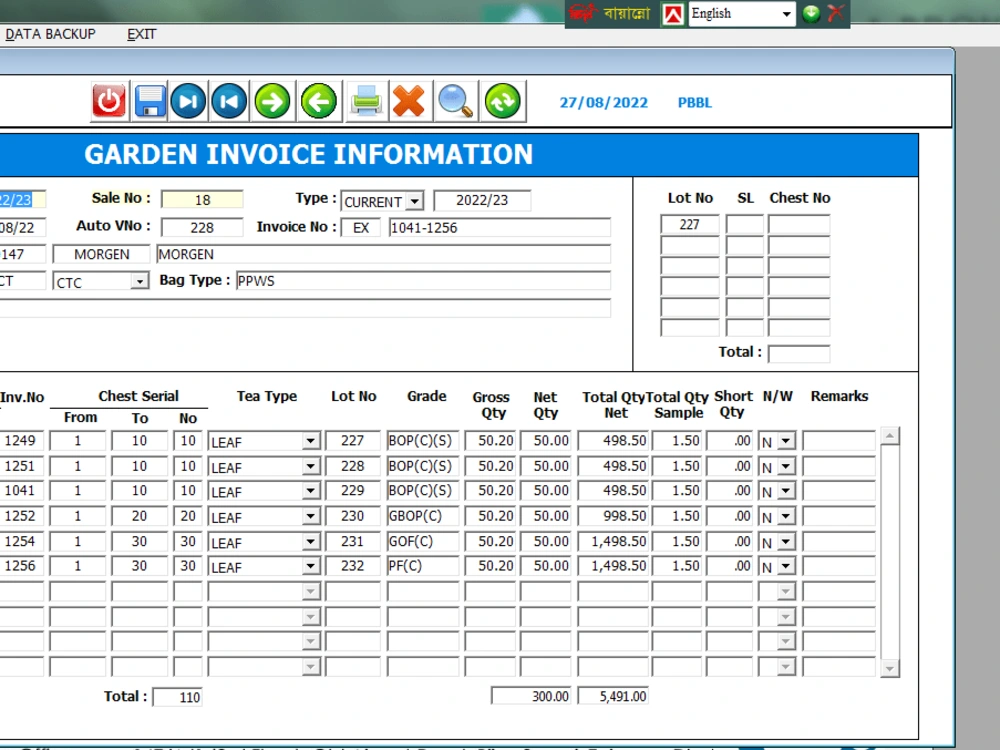Jump to first record icon

[230, 101]
